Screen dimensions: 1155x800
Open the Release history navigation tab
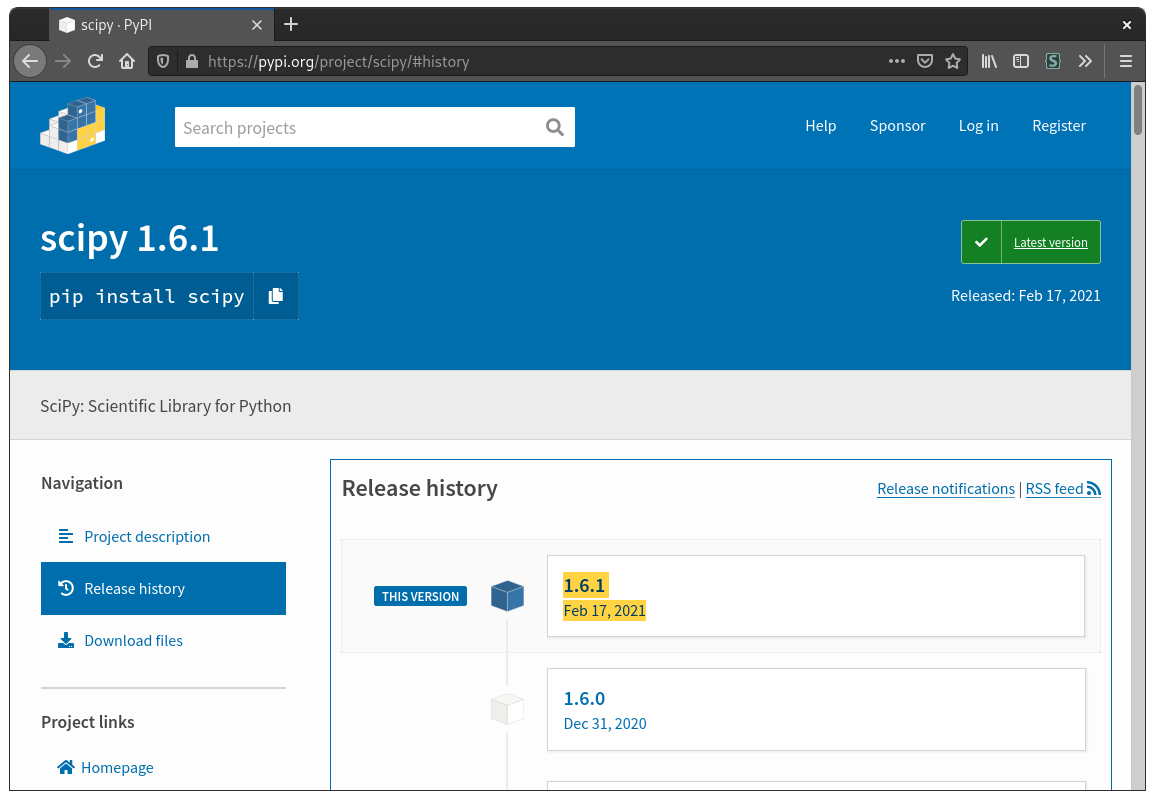[x=164, y=589]
